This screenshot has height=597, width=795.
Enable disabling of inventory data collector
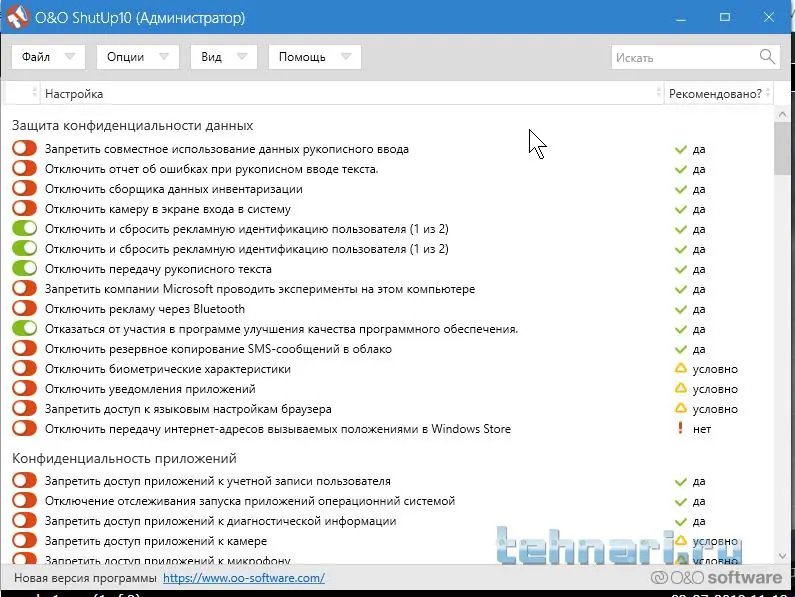click(24, 188)
